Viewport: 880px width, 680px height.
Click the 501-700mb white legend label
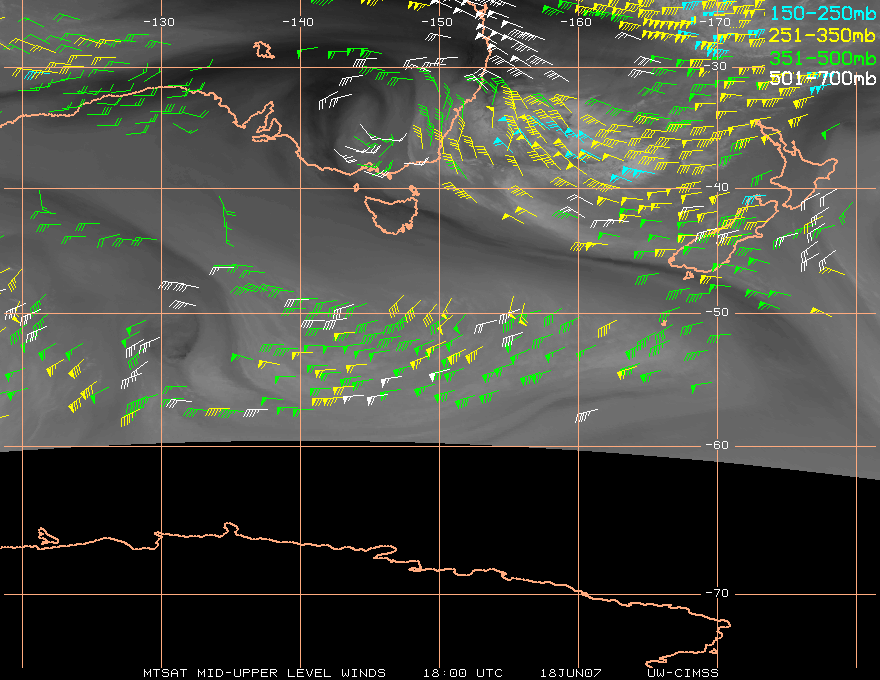pyautogui.click(x=822, y=78)
